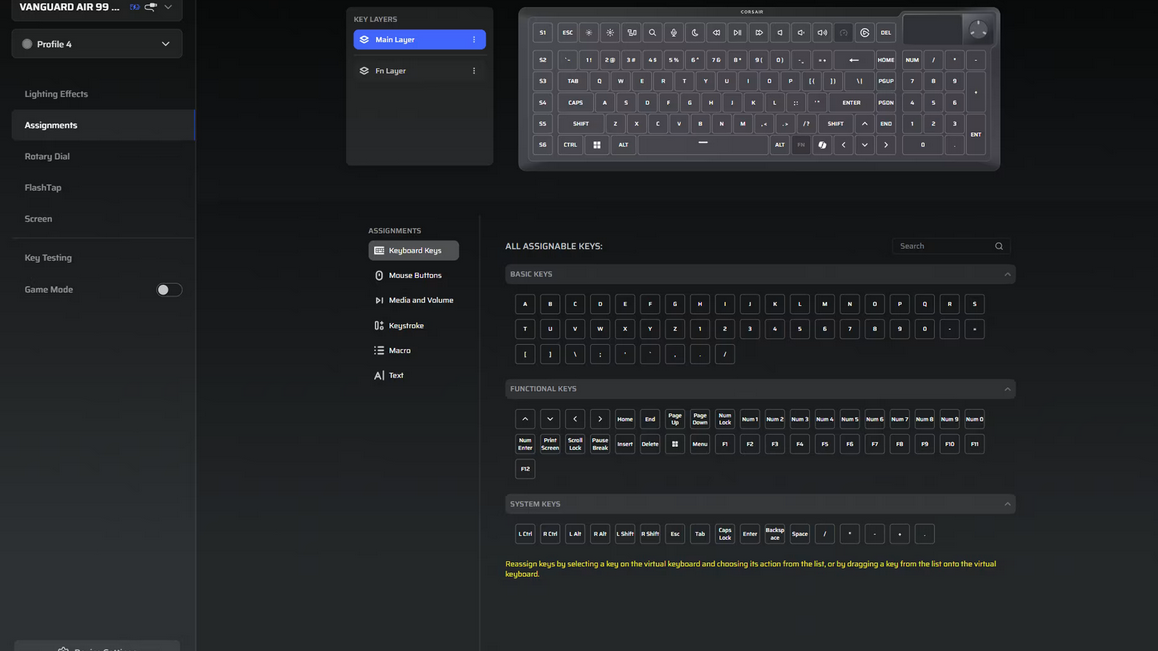Screen dimensions: 1158x651
Task: Open the Lighting Effects page in the sidebar
Action: 56,94
